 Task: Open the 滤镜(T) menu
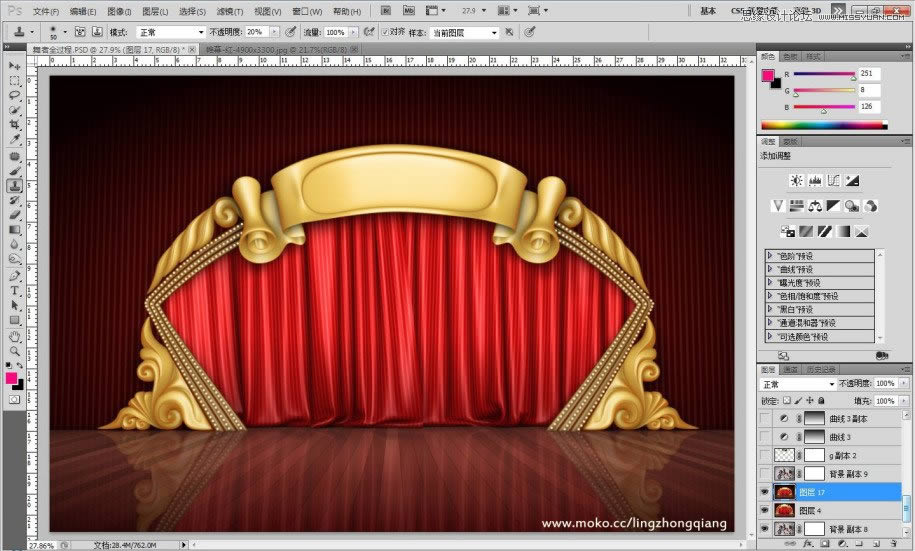coord(230,11)
